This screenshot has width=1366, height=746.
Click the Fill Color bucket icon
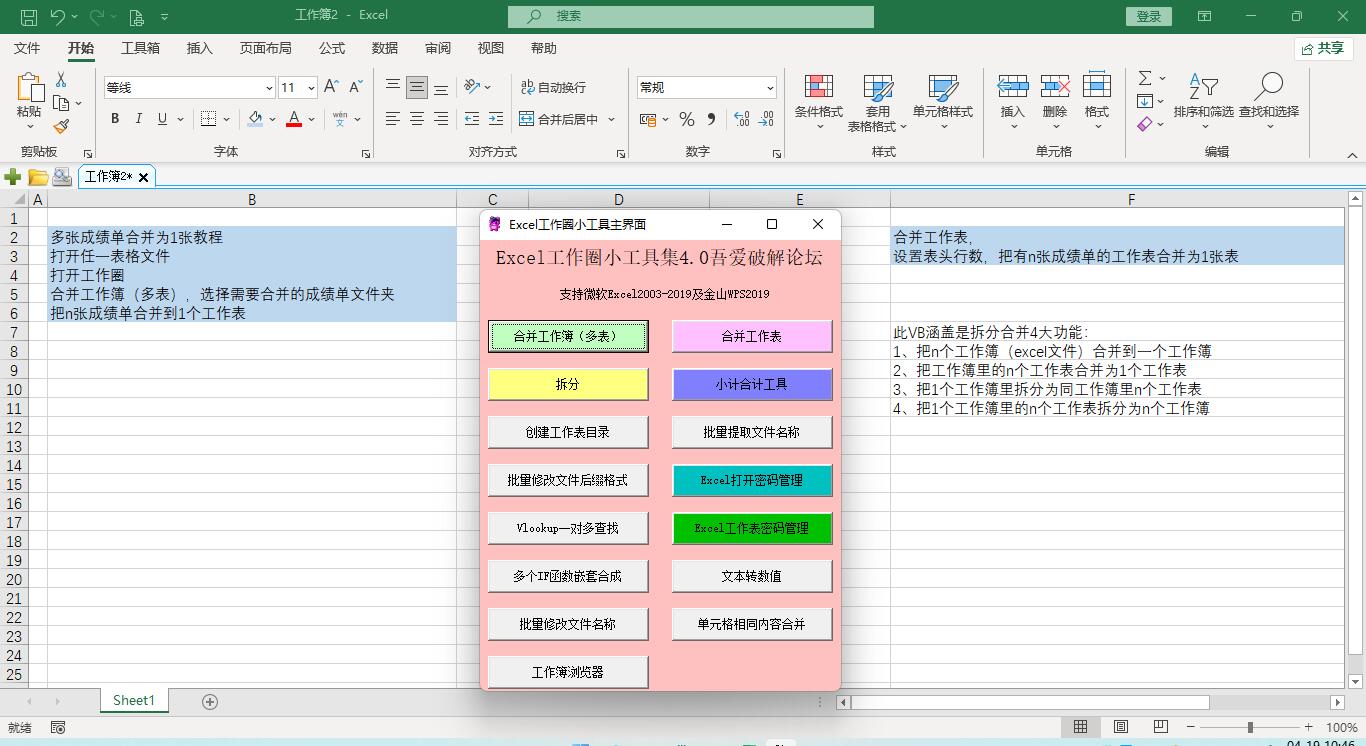255,119
